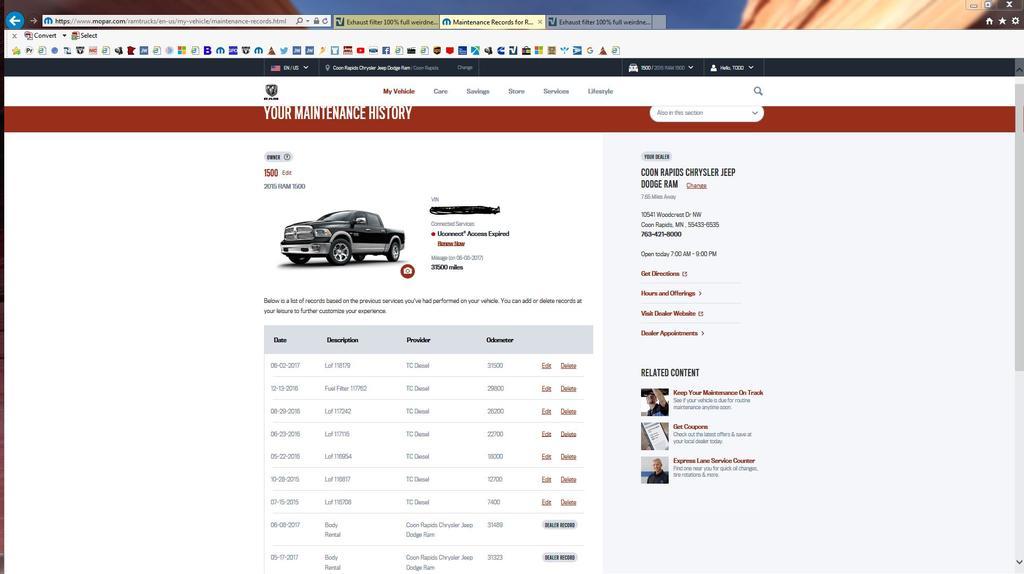Switch to first Exhaust filter tab
Viewport: 1024px width, 574px height.
point(386,22)
